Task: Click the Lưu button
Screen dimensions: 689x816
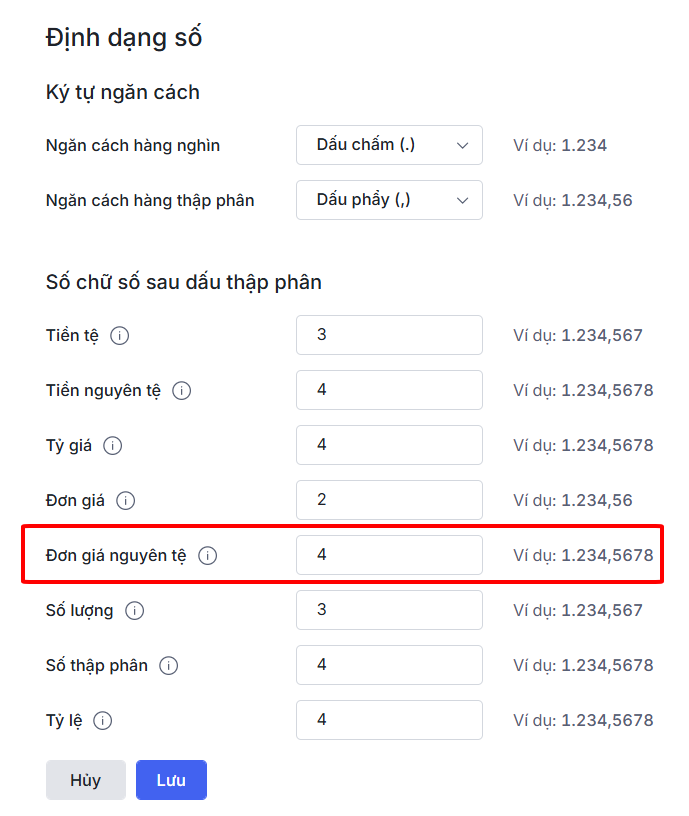Action: pyautogui.click(x=171, y=781)
